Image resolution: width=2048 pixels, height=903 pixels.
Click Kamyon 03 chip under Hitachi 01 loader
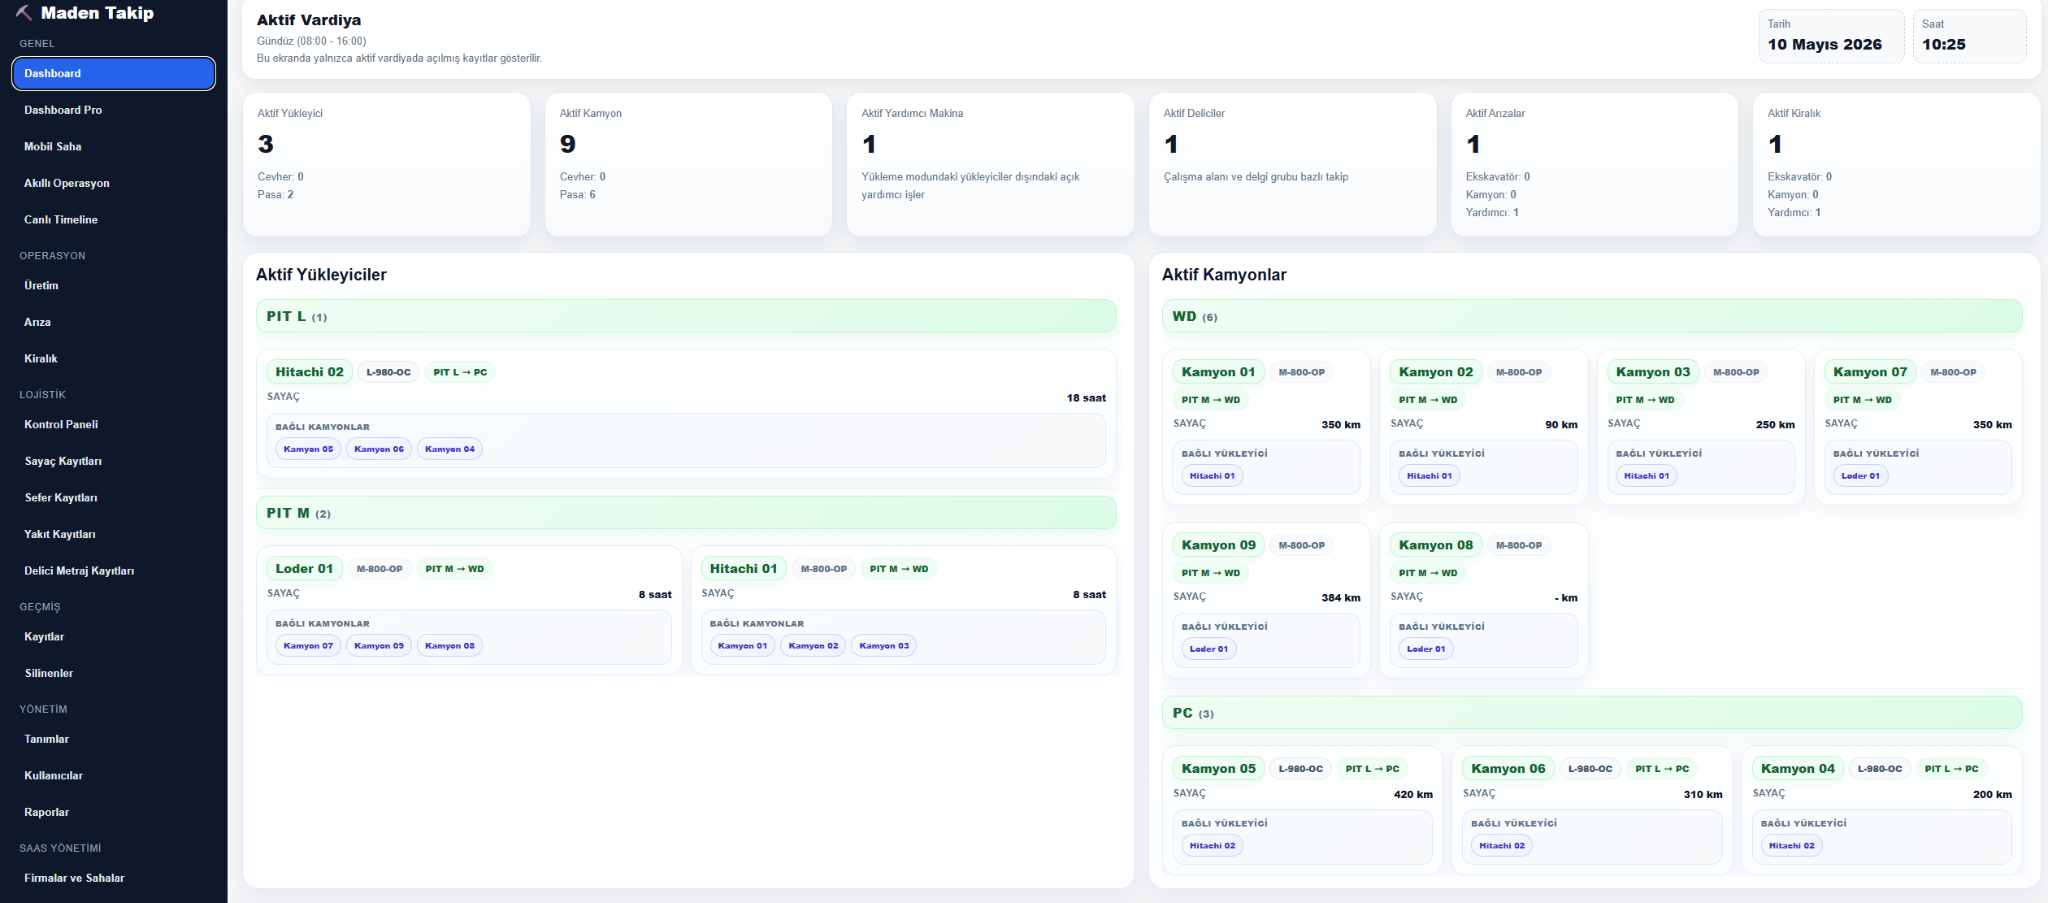tap(884, 646)
